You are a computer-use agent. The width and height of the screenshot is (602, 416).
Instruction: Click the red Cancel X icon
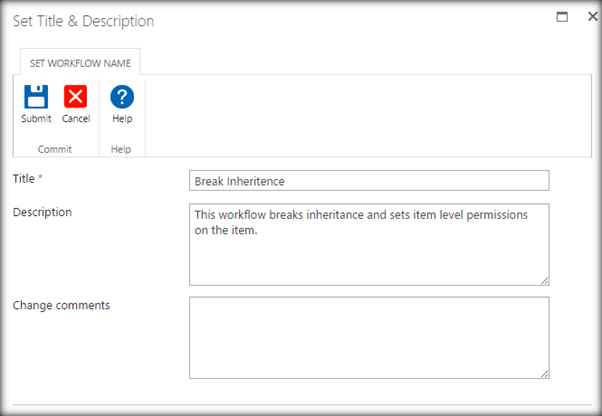point(76,97)
